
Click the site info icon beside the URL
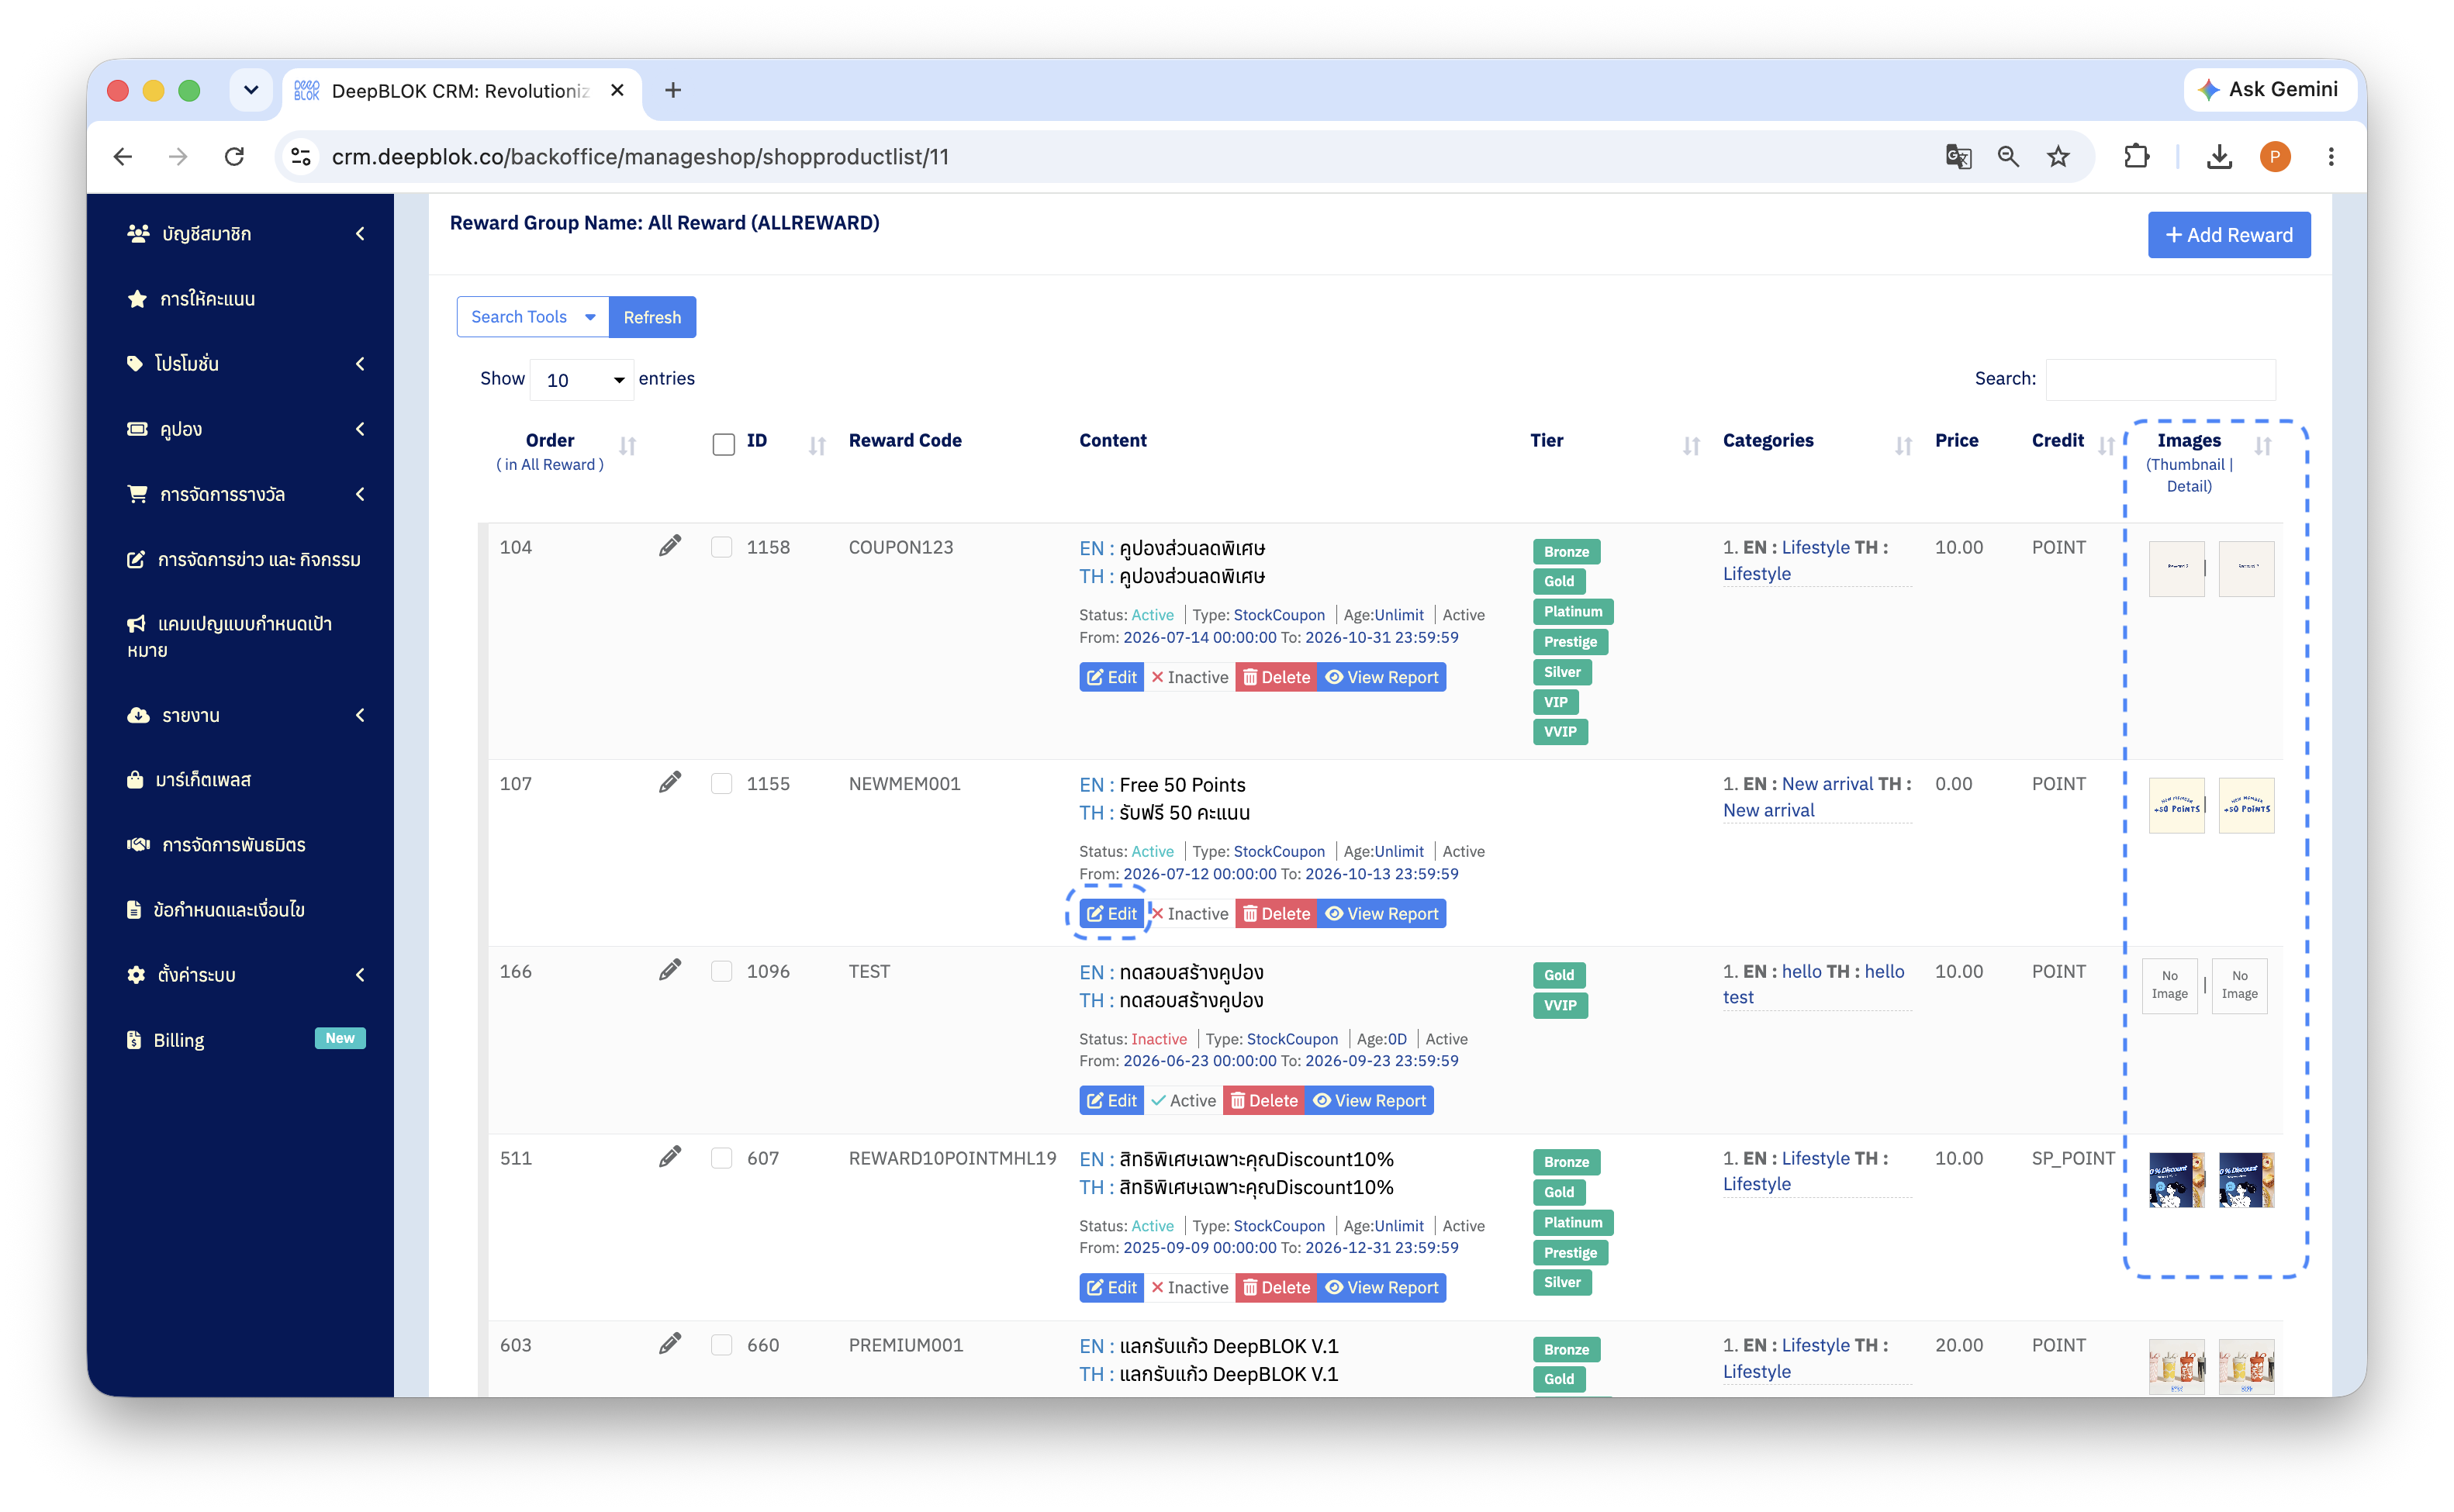[301, 157]
